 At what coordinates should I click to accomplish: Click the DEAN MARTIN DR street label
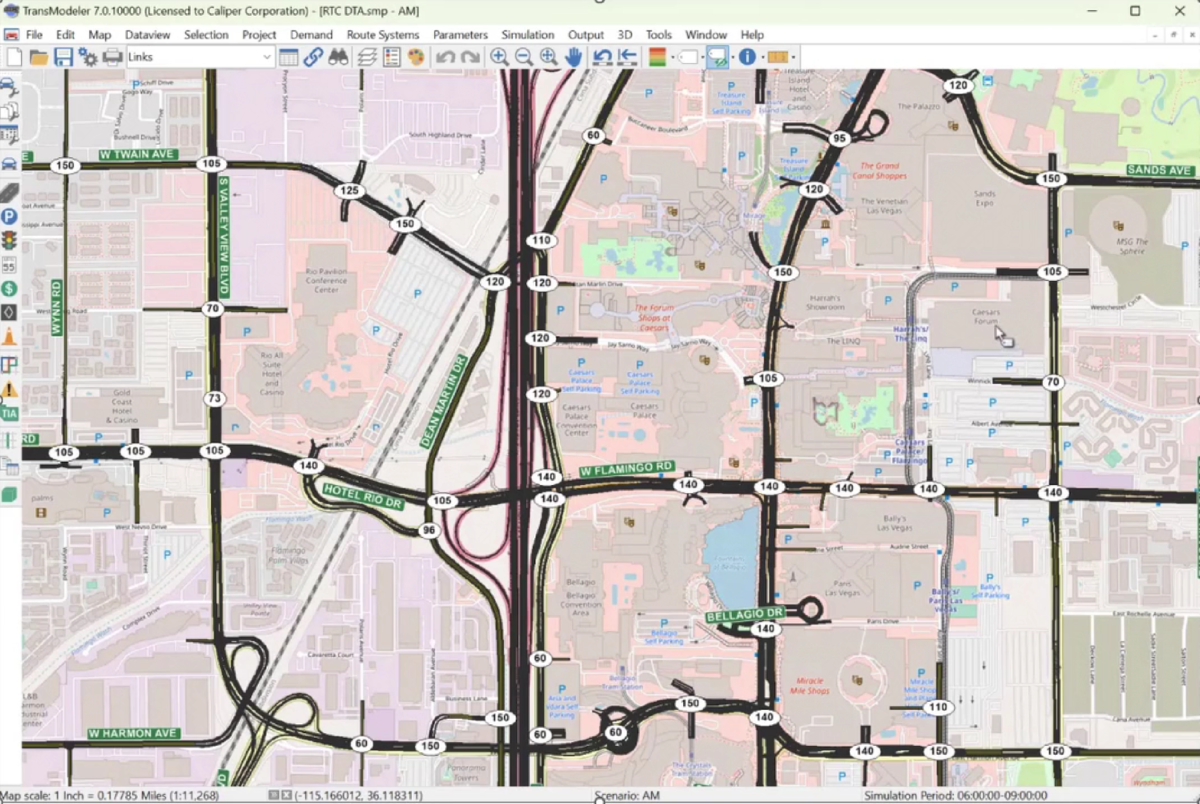444,399
